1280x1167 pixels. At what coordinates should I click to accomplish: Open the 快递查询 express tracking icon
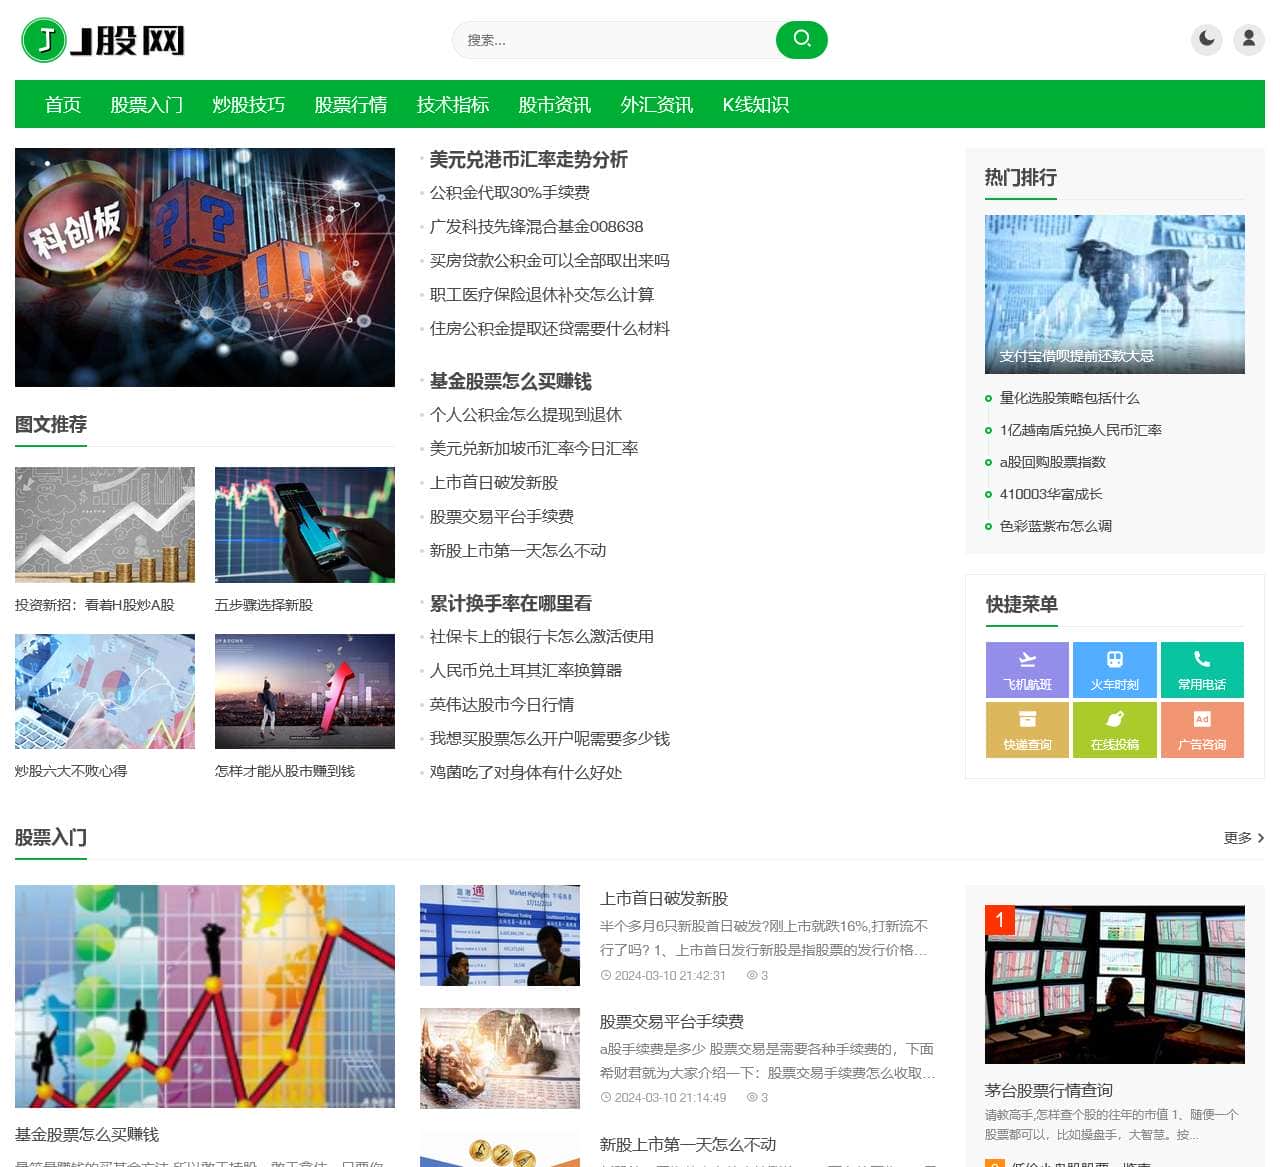point(1026,730)
